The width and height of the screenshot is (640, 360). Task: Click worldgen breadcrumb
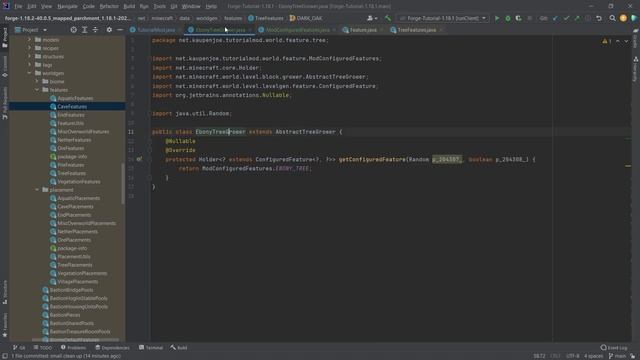[x=207, y=18]
